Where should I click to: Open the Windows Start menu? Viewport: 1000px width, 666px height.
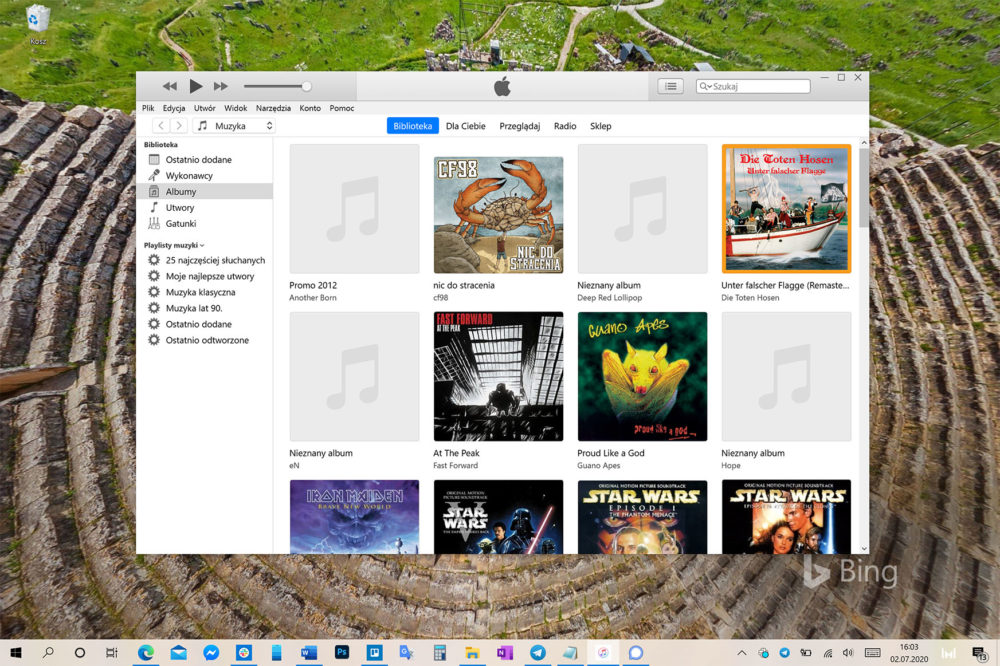pos(16,653)
